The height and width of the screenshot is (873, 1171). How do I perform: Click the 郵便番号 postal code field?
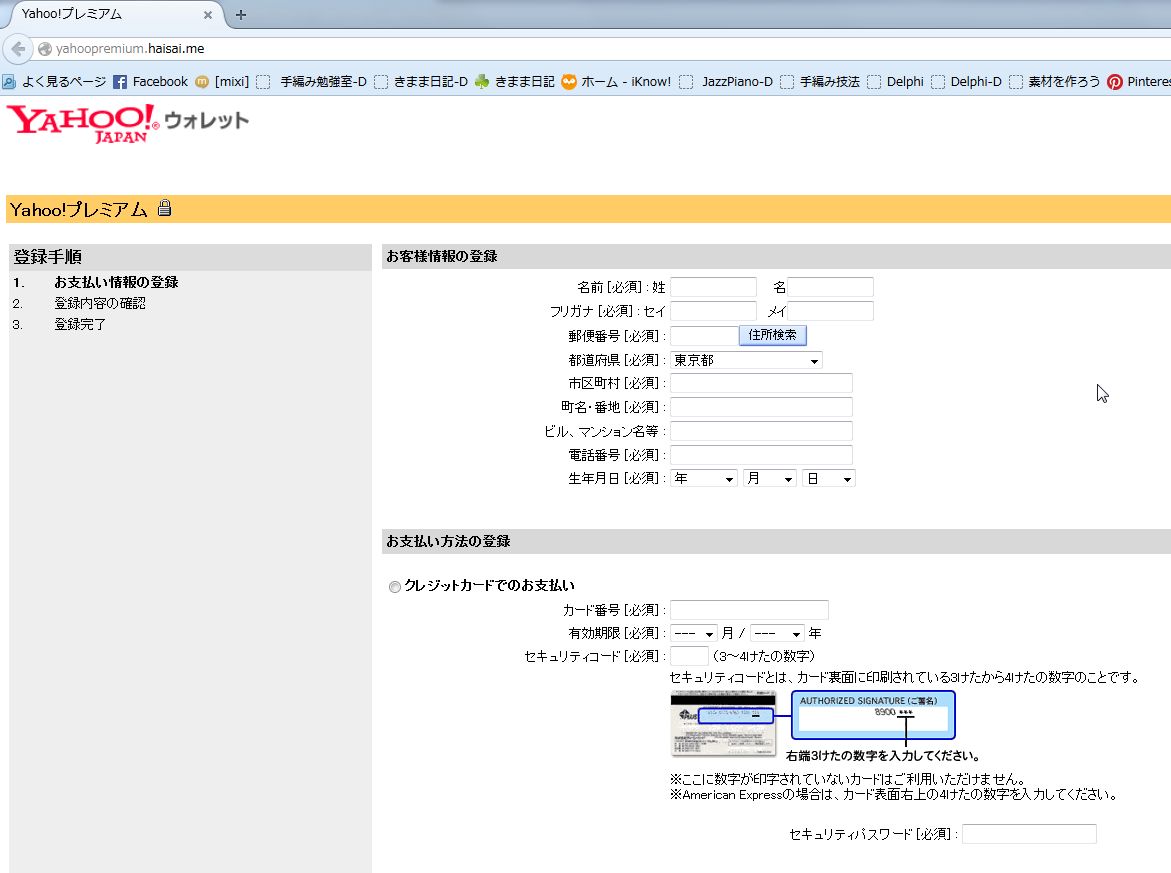[704, 335]
